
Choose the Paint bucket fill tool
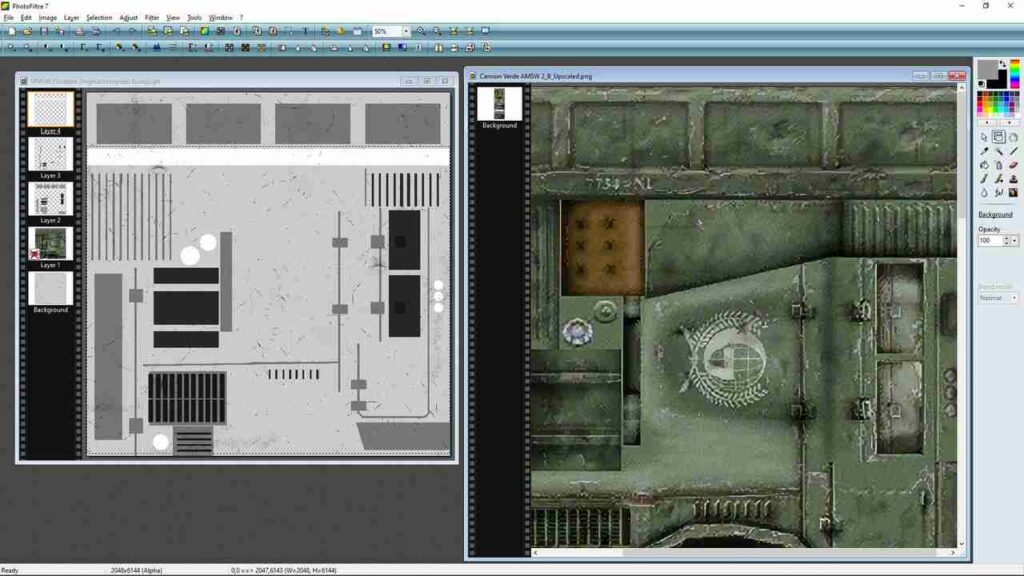pyautogui.click(x=984, y=165)
